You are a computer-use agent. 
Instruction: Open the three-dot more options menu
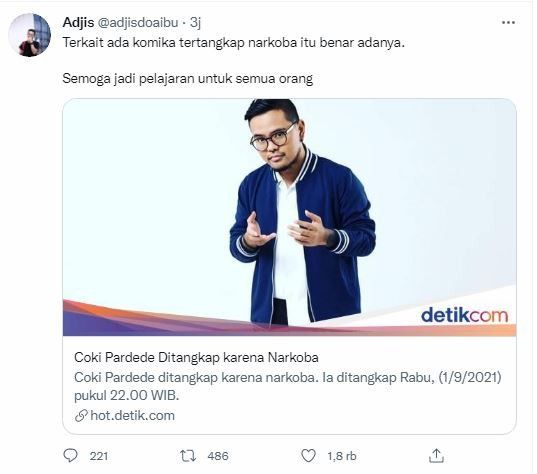(x=508, y=23)
